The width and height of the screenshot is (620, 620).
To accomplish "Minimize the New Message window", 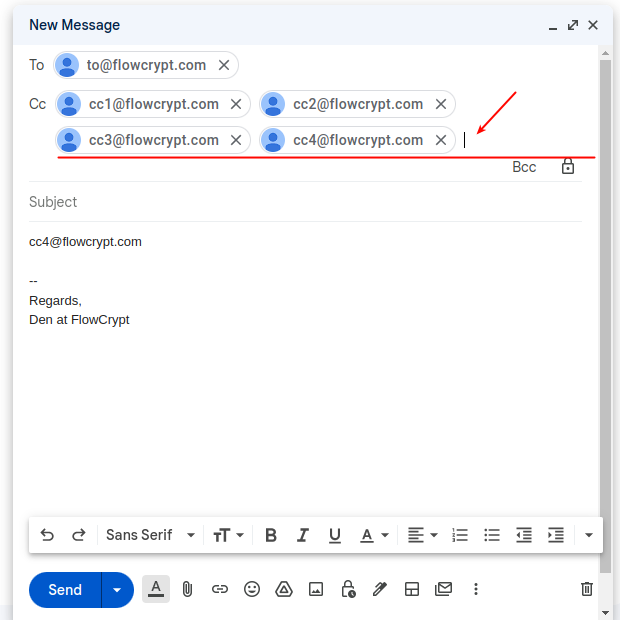I will [553, 26].
